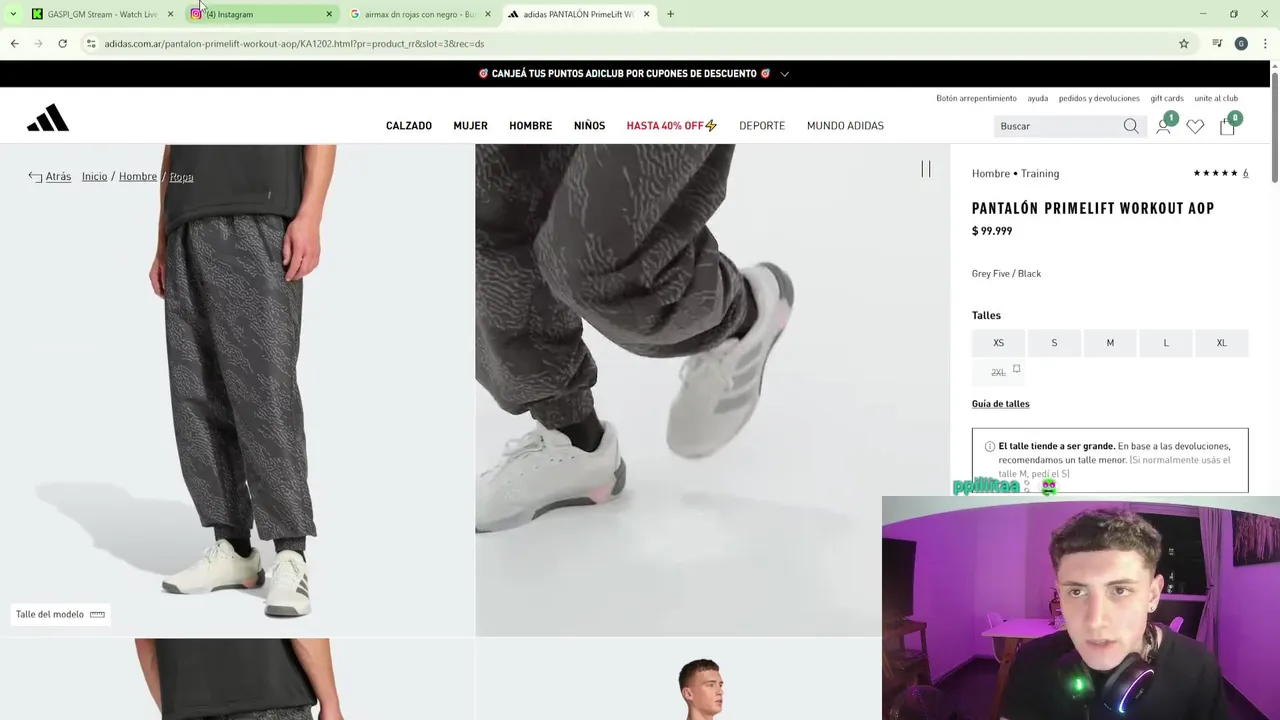Go to the Hombre breadcrumb
1280x720 pixels.
click(138, 176)
